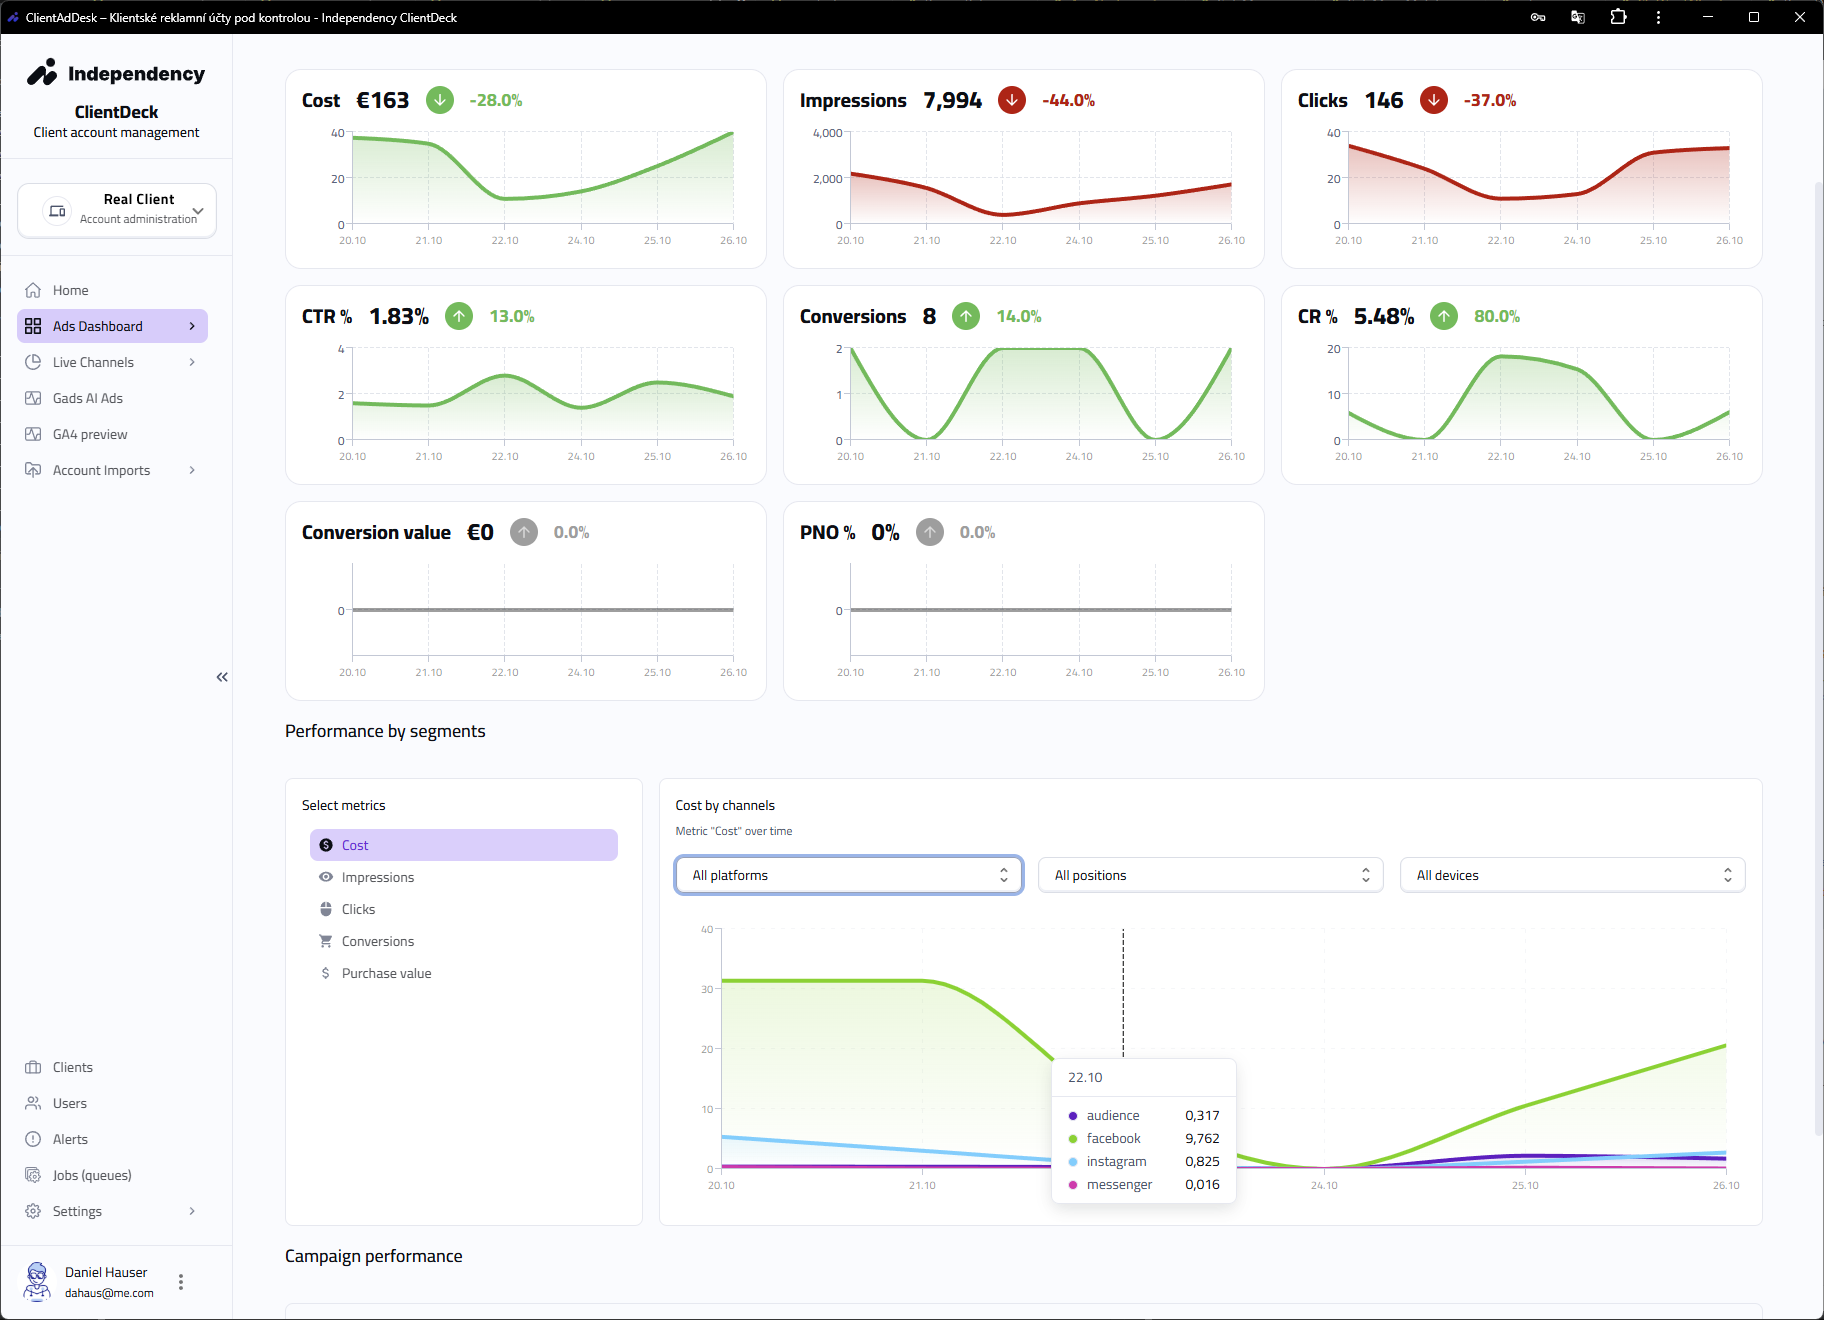The width and height of the screenshot is (1824, 1320).
Task: Click the Home icon in sidebar
Action: coord(33,290)
